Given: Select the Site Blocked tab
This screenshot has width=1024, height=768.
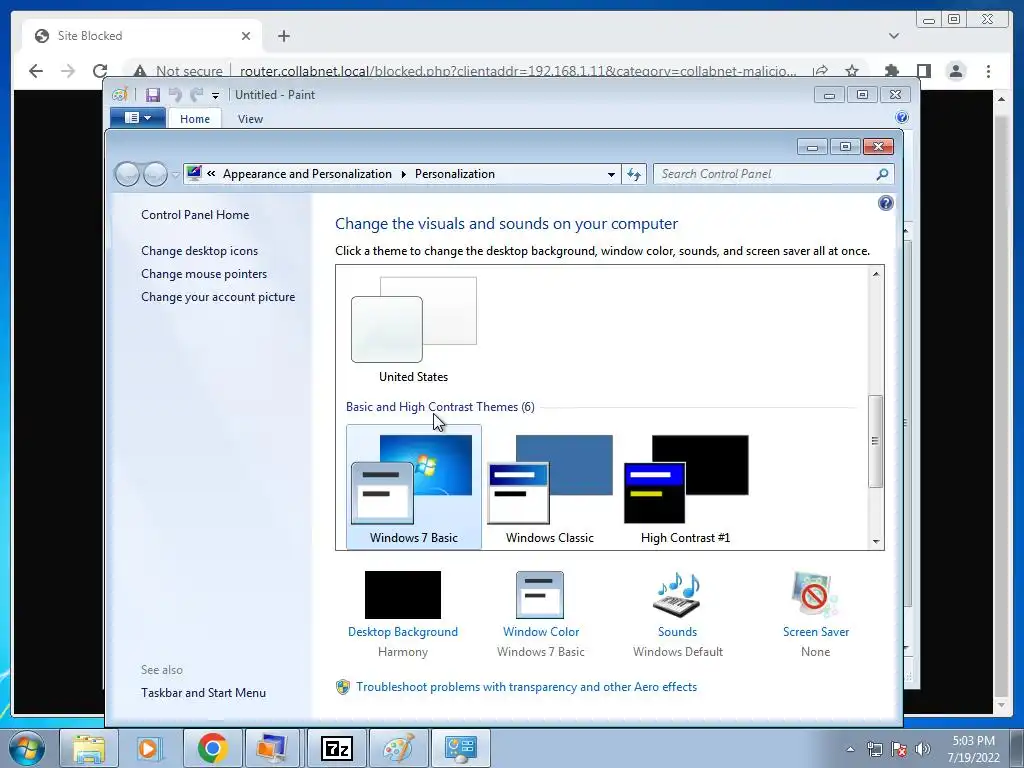Looking at the screenshot, I should 142,36.
